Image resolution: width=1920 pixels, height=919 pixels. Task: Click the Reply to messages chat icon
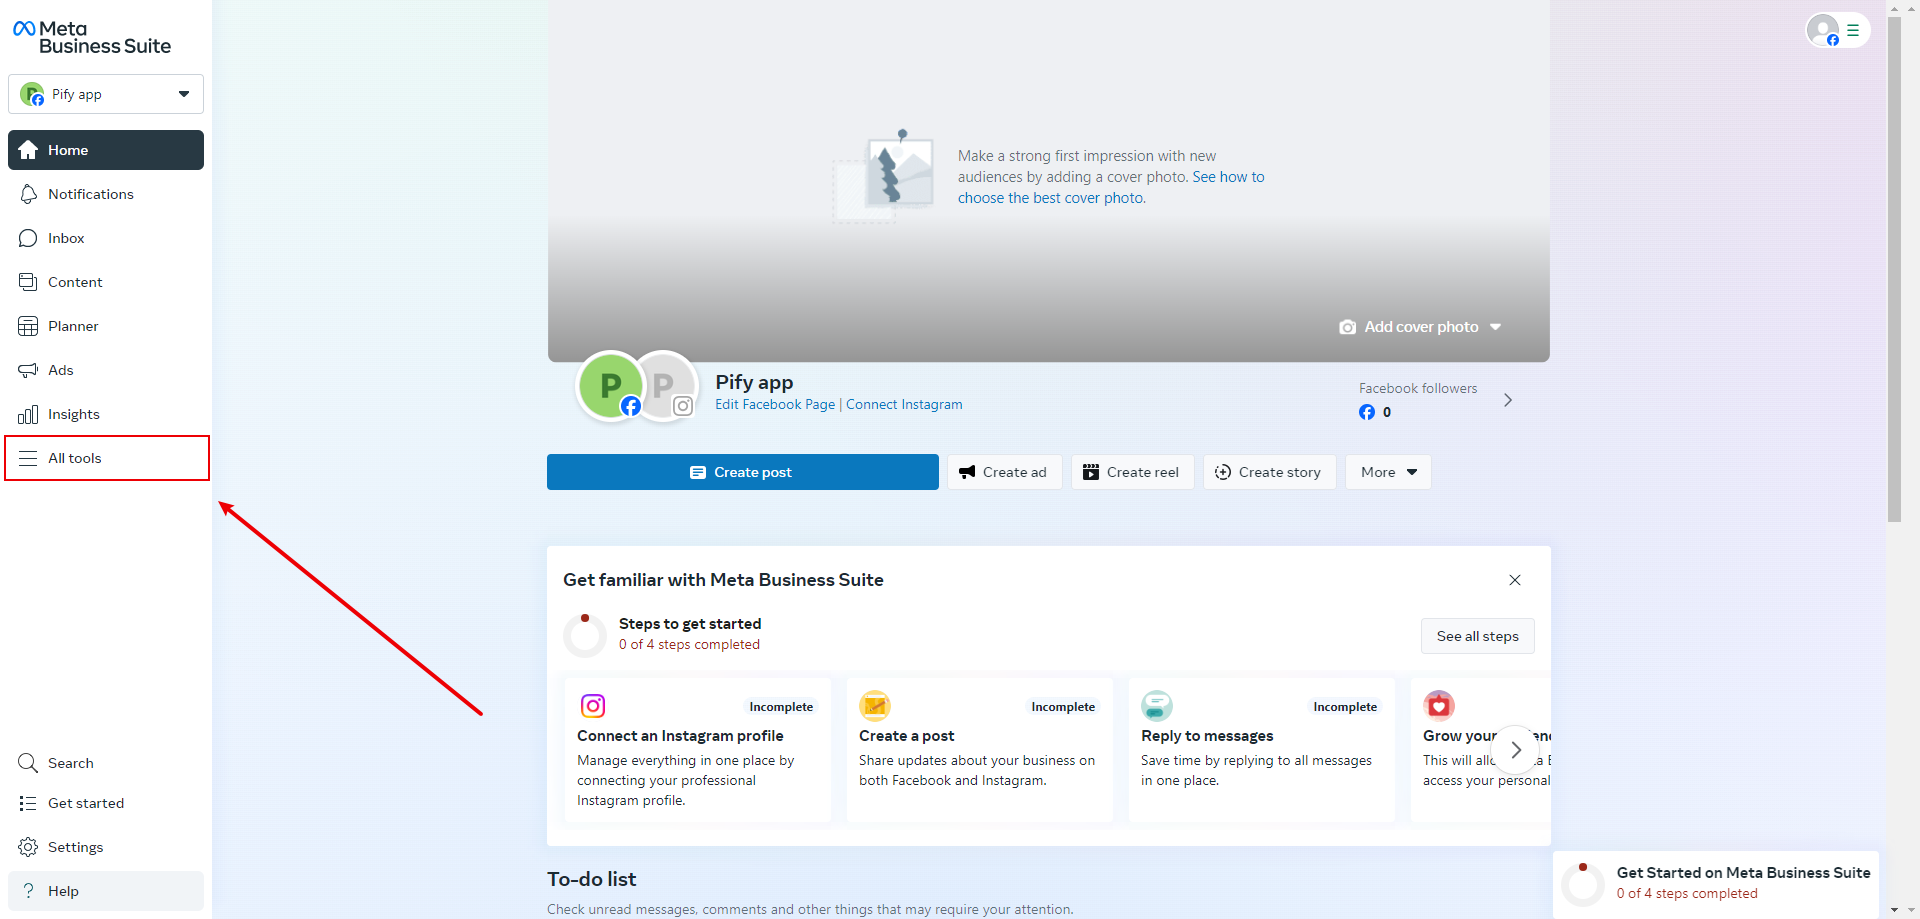(1157, 706)
